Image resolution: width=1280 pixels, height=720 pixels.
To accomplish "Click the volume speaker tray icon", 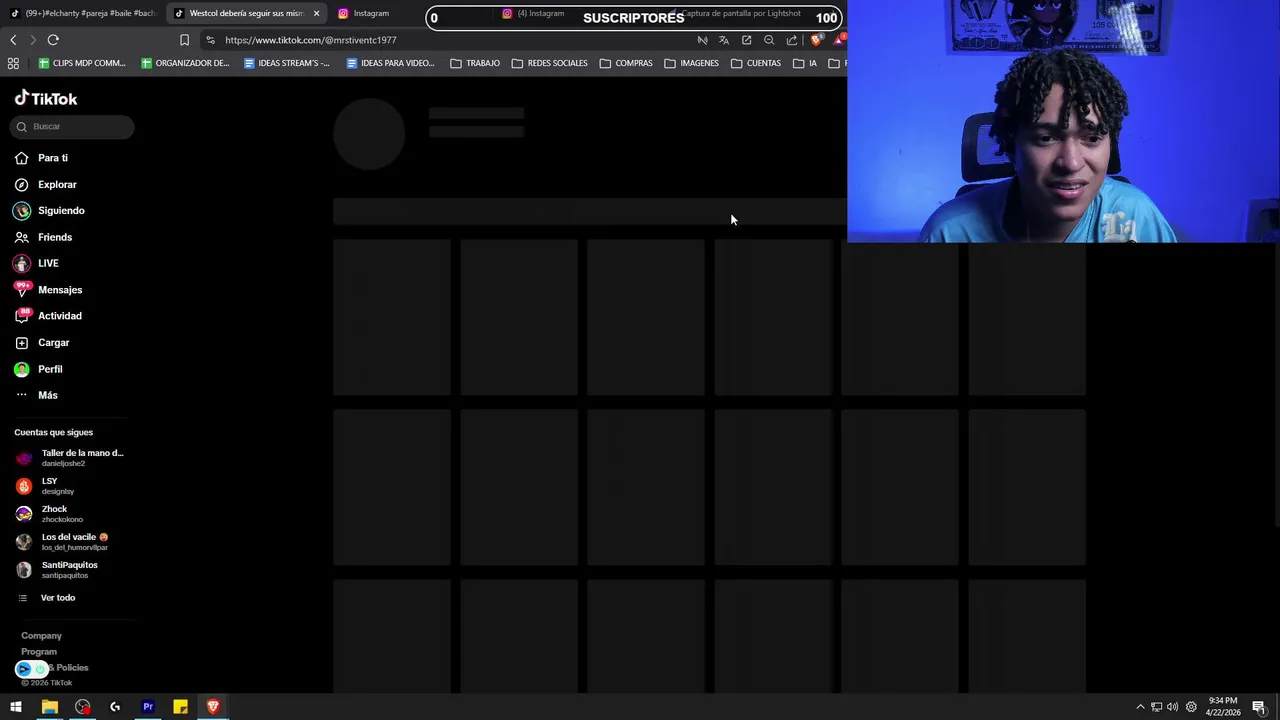I will 1173,707.
